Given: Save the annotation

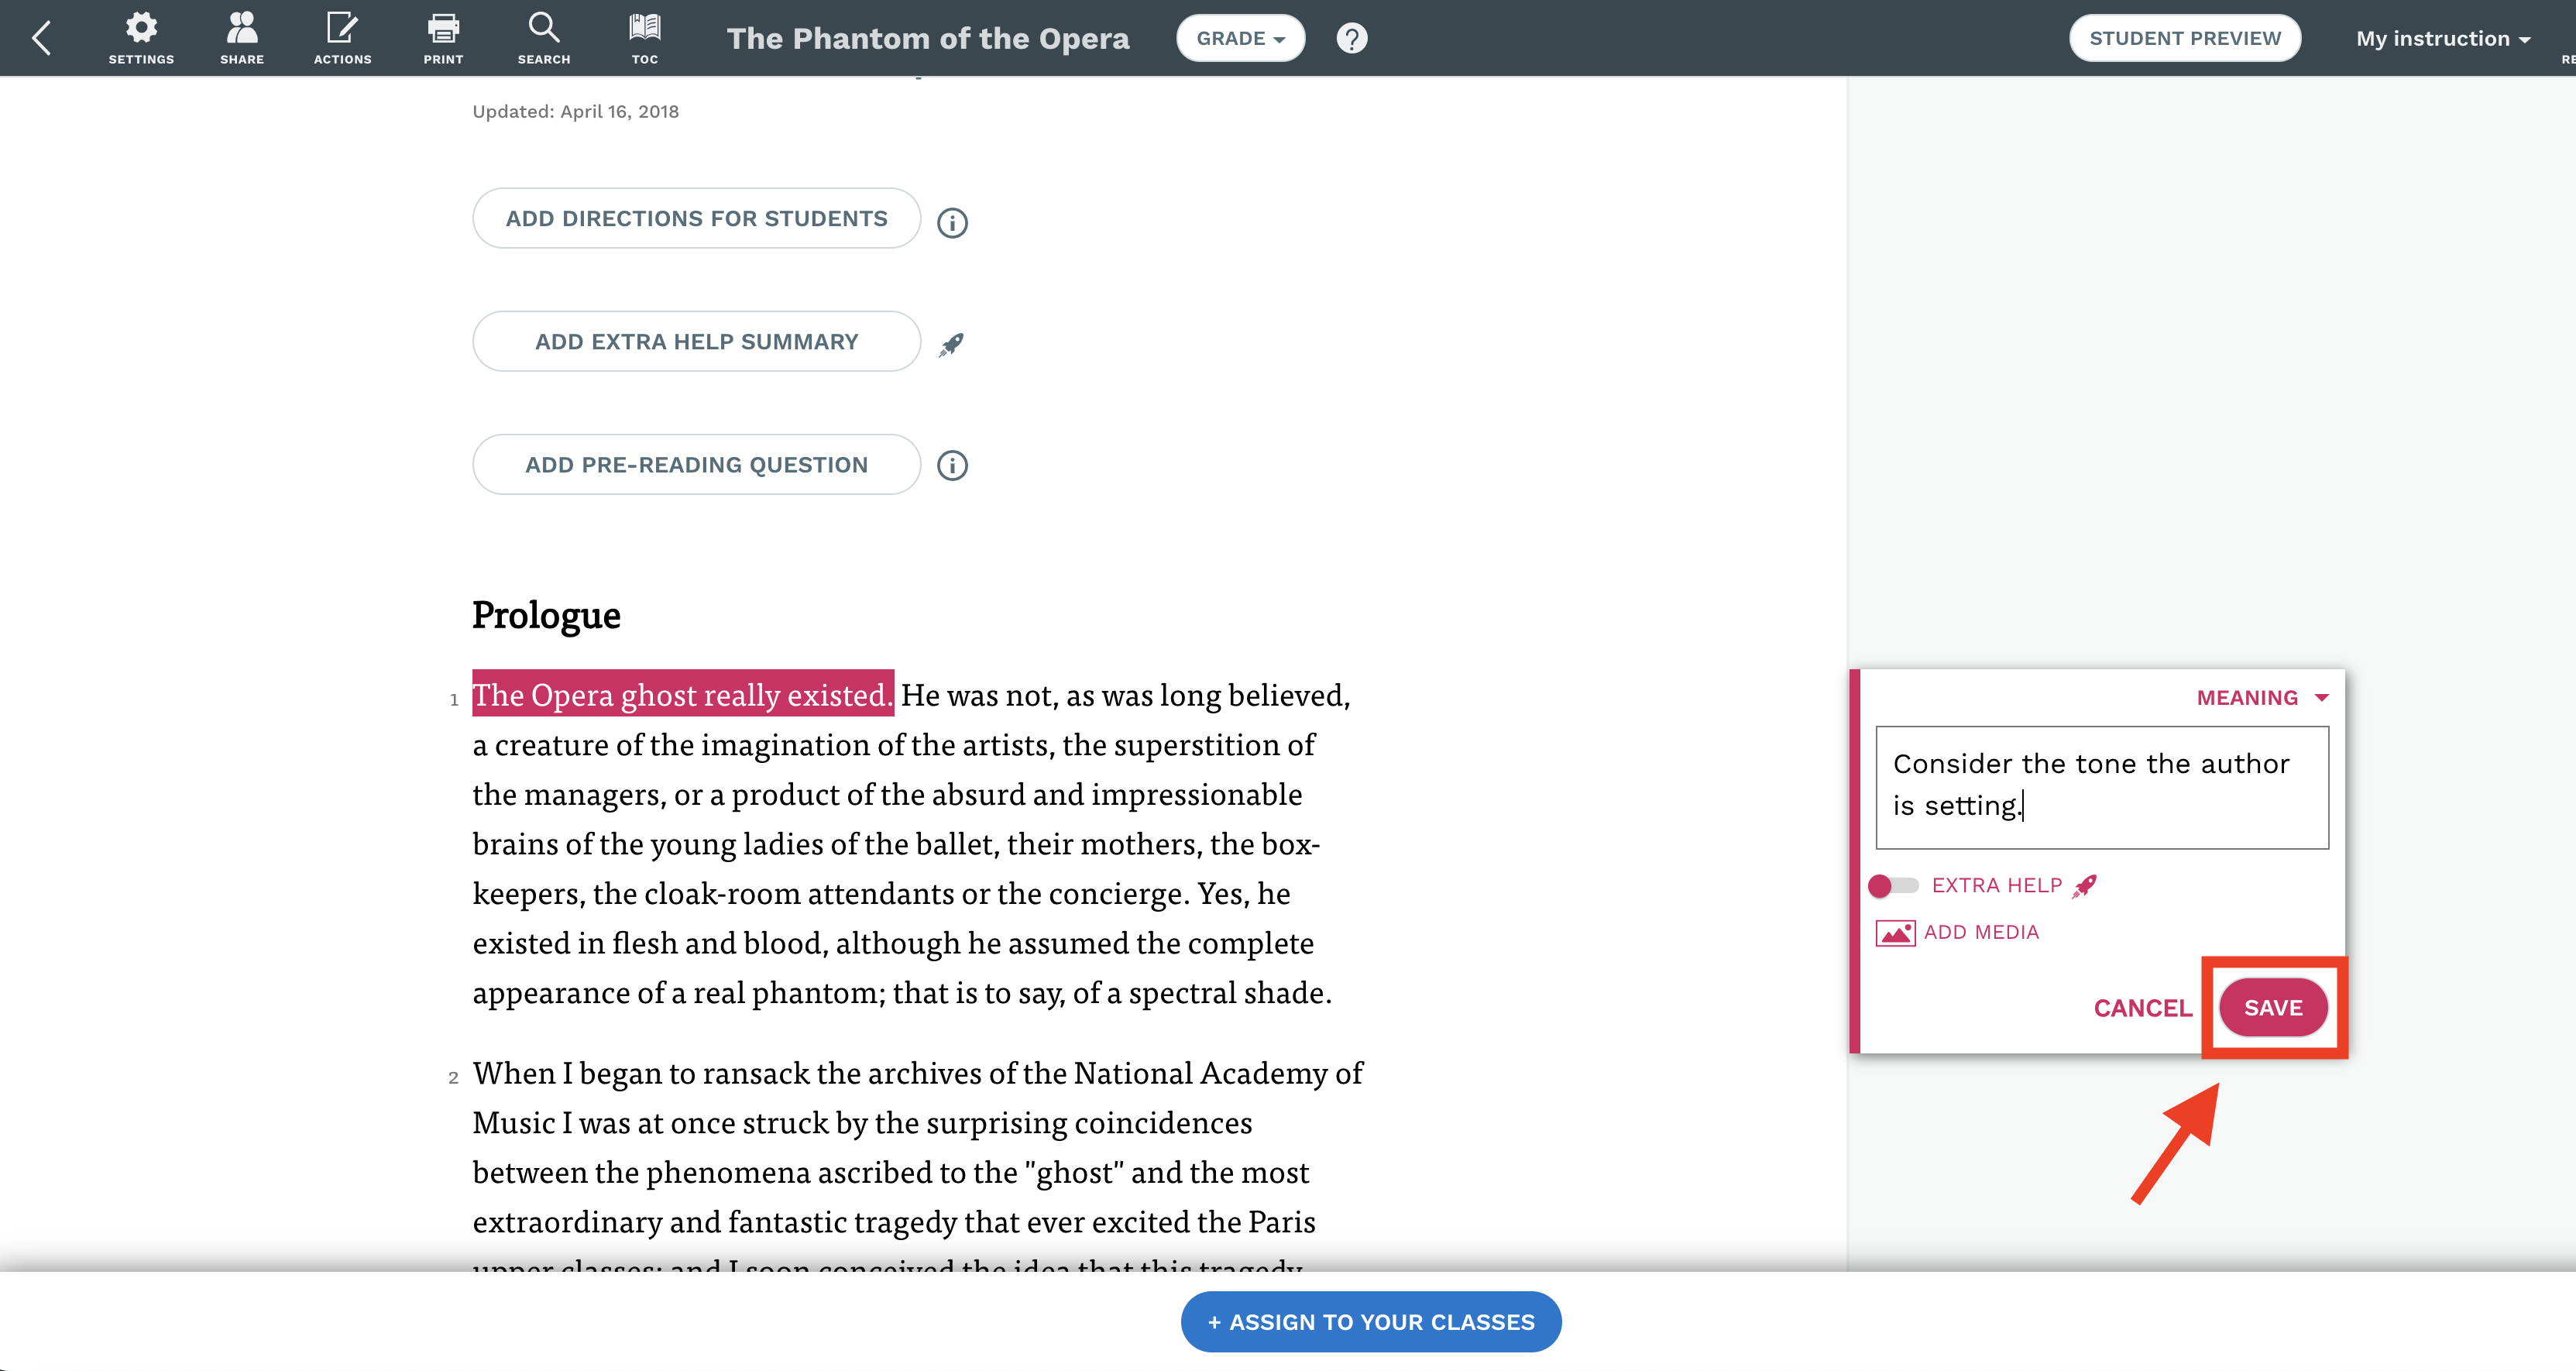Looking at the screenshot, I should tap(2273, 1007).
